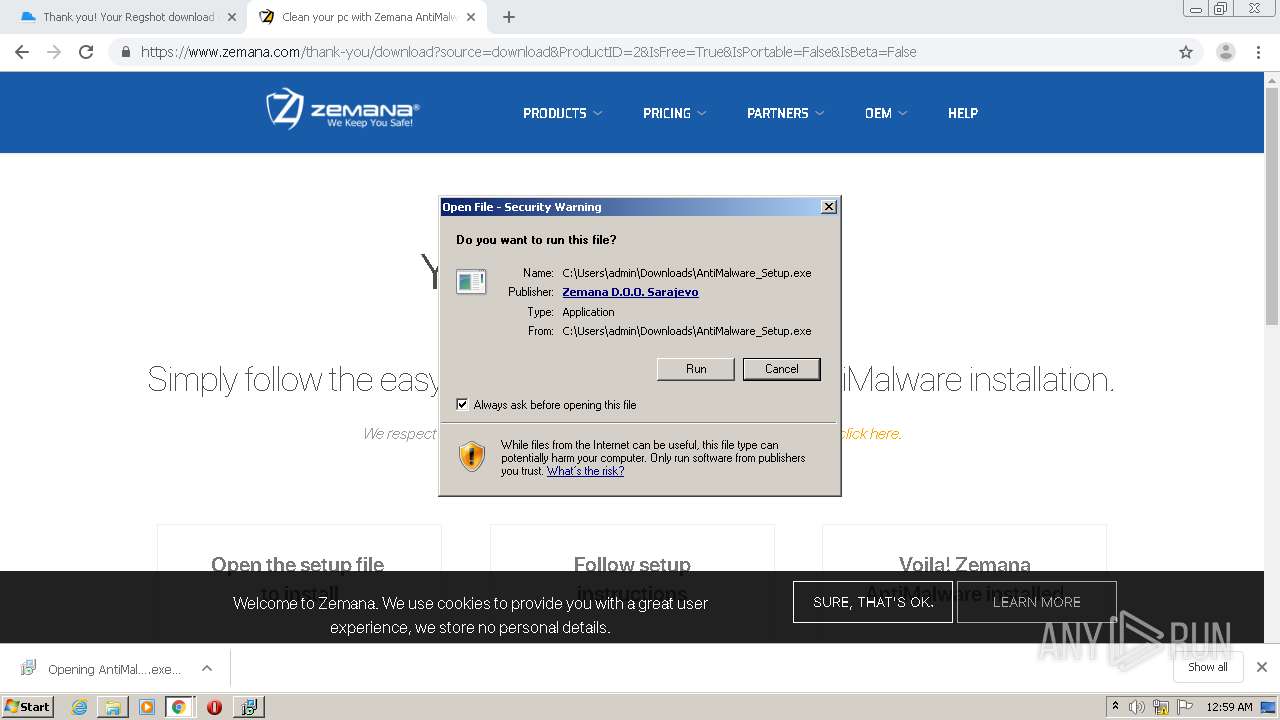Viewport: 1280px width, 720px height.
Task: Expand the PRODUCTS menu
Action: tap(562, 113)
